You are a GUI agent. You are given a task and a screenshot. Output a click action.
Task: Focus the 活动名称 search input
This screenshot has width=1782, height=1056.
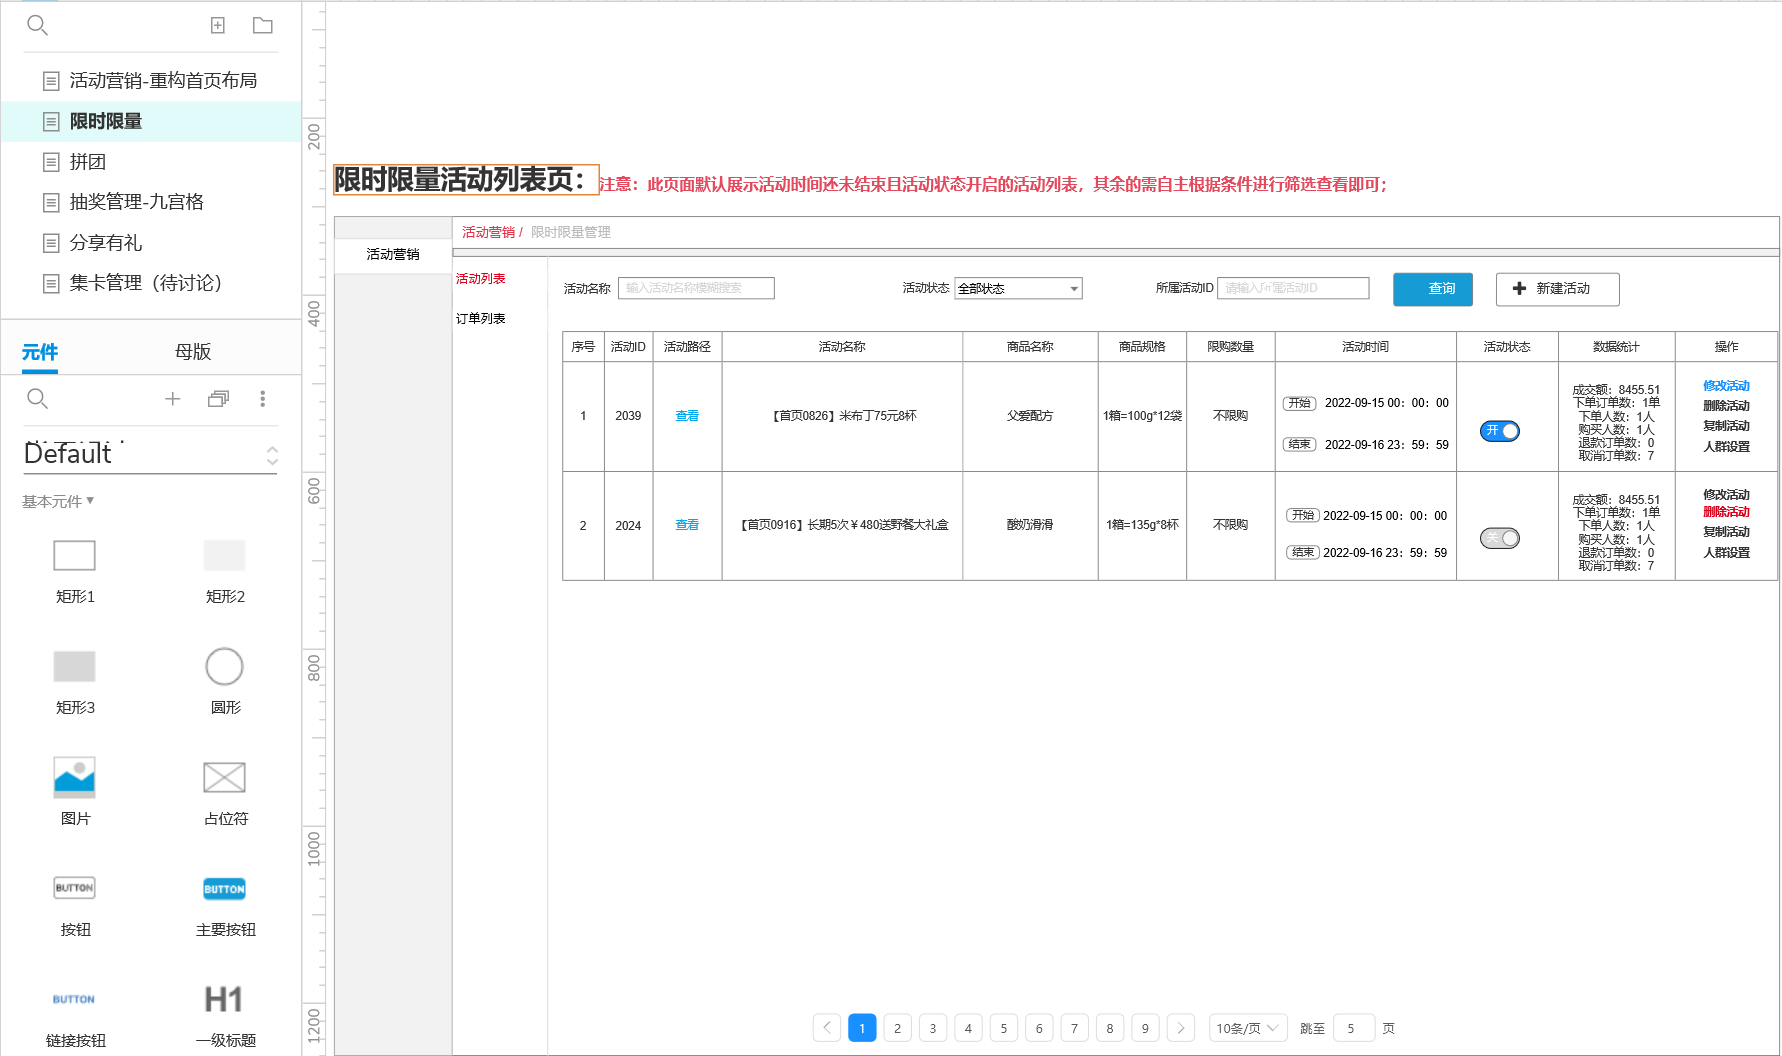click(696, 288)
